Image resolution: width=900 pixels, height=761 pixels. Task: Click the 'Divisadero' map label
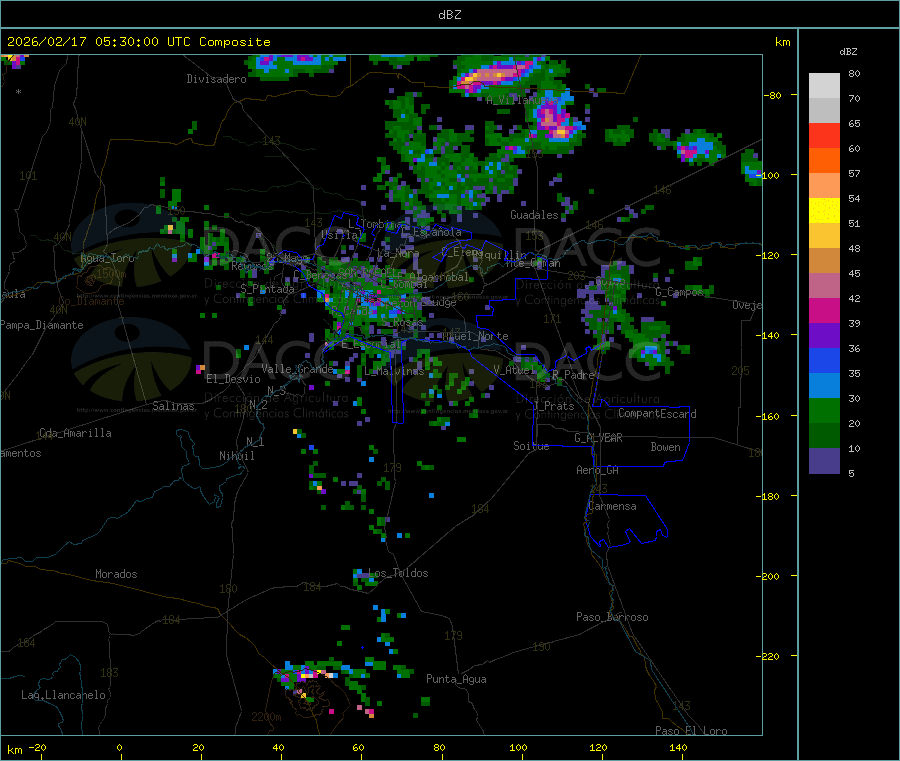coord(216,79)
